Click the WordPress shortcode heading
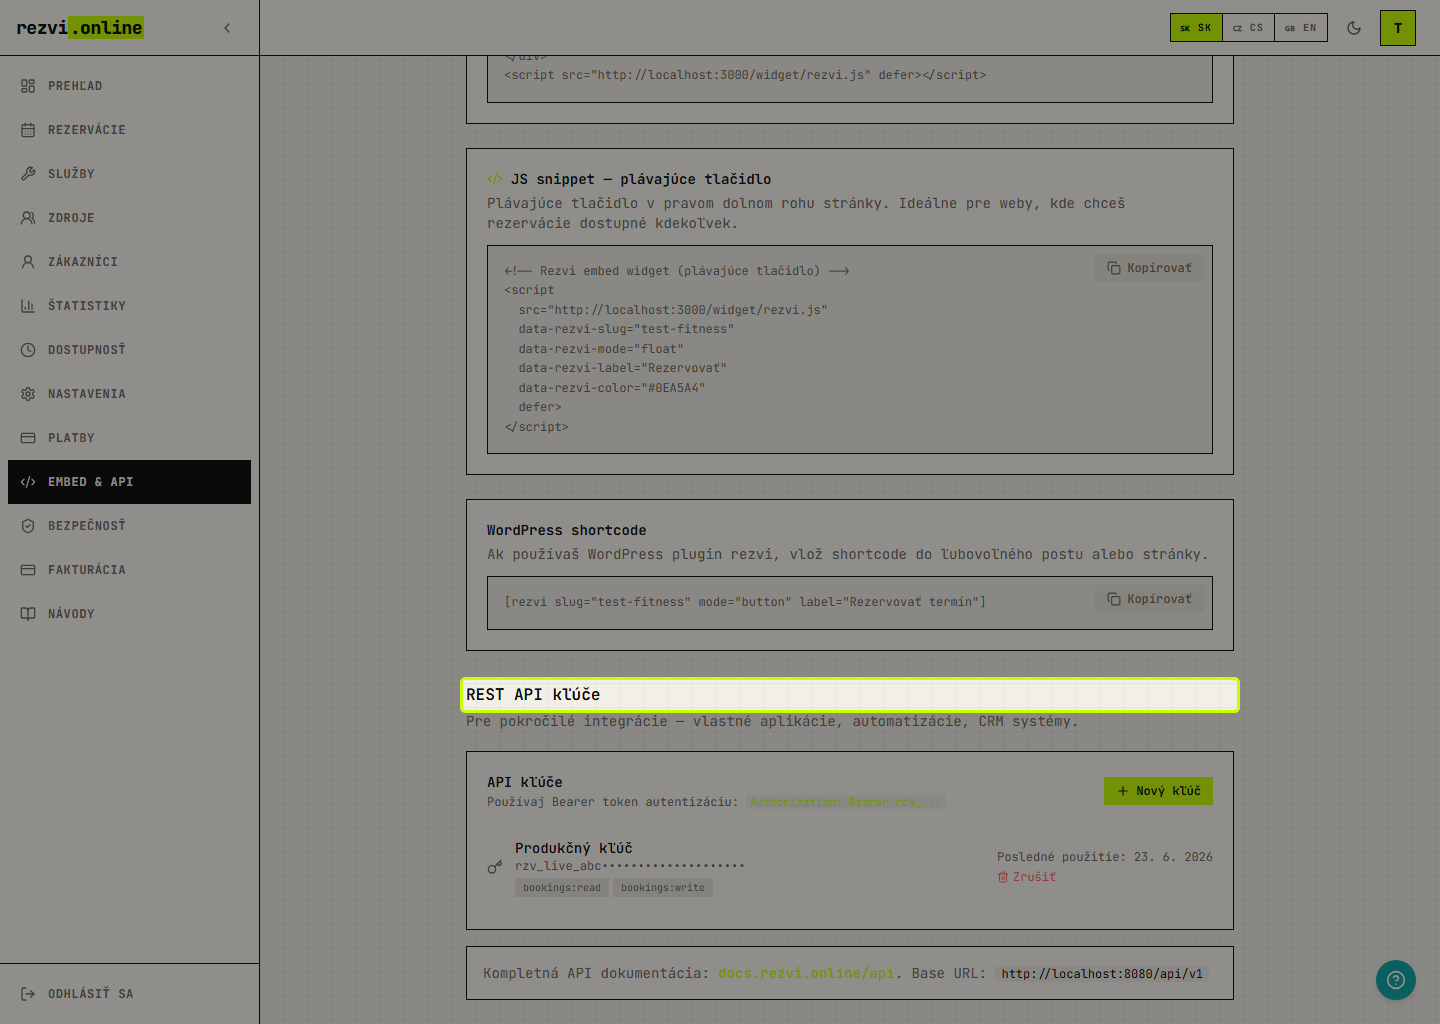Viewport: 1440px width, 1024px height. click(567, 530)
